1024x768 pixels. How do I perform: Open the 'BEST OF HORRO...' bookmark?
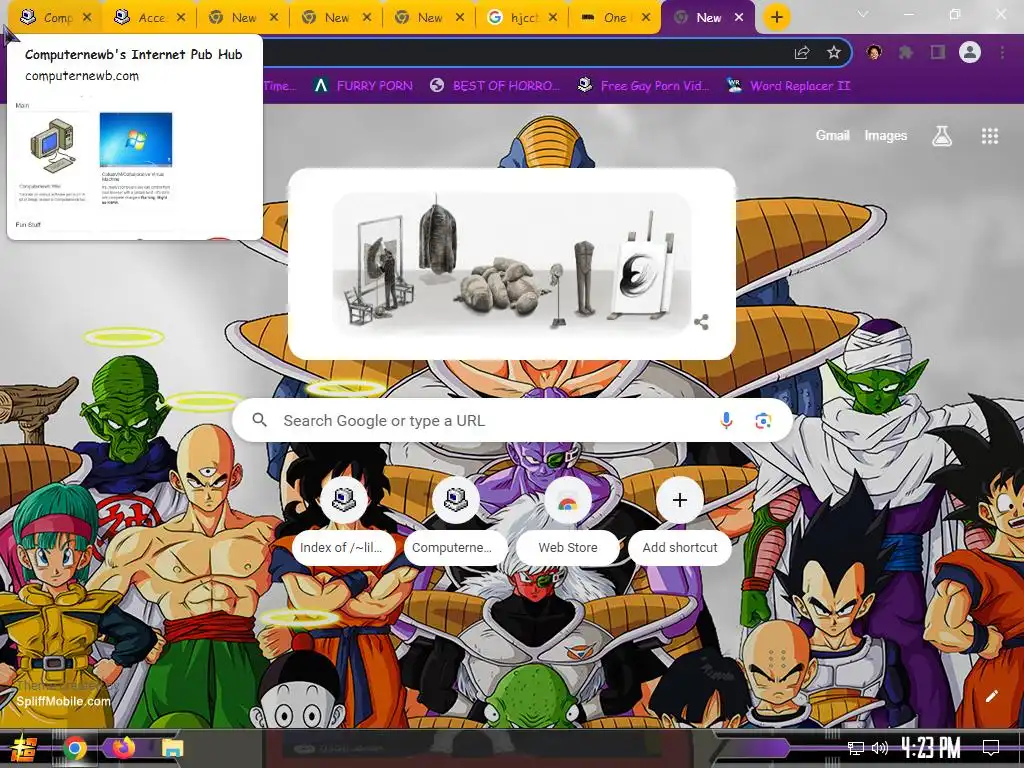pos(495,86)
